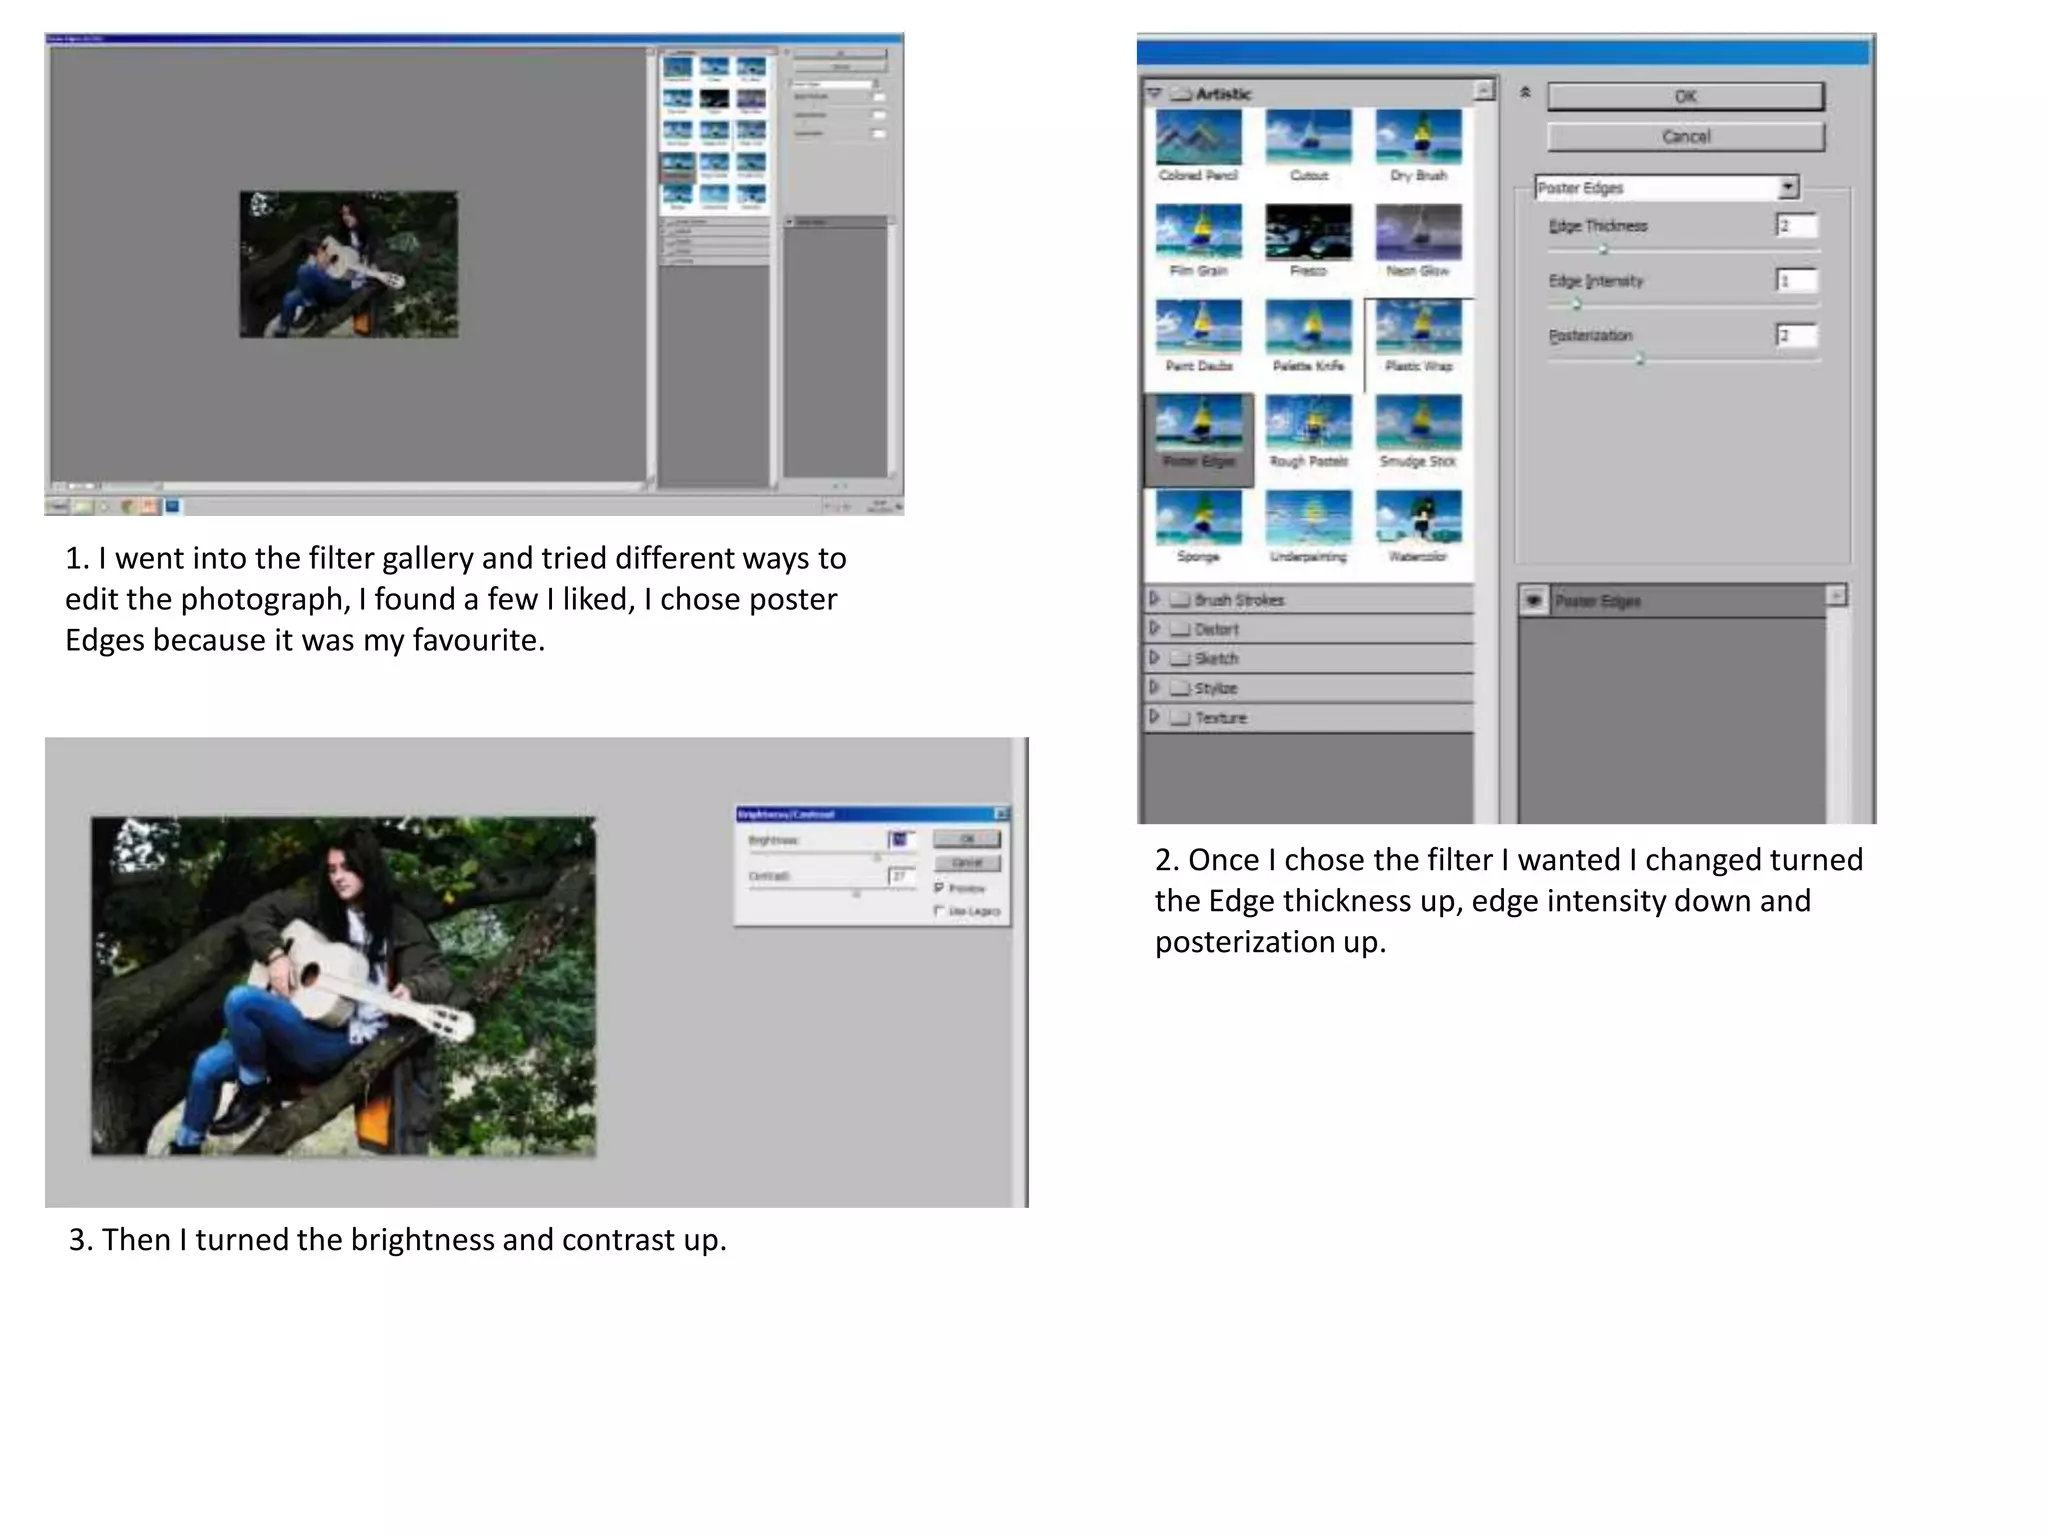Click the Posterization value input field

click(1796, 336)
